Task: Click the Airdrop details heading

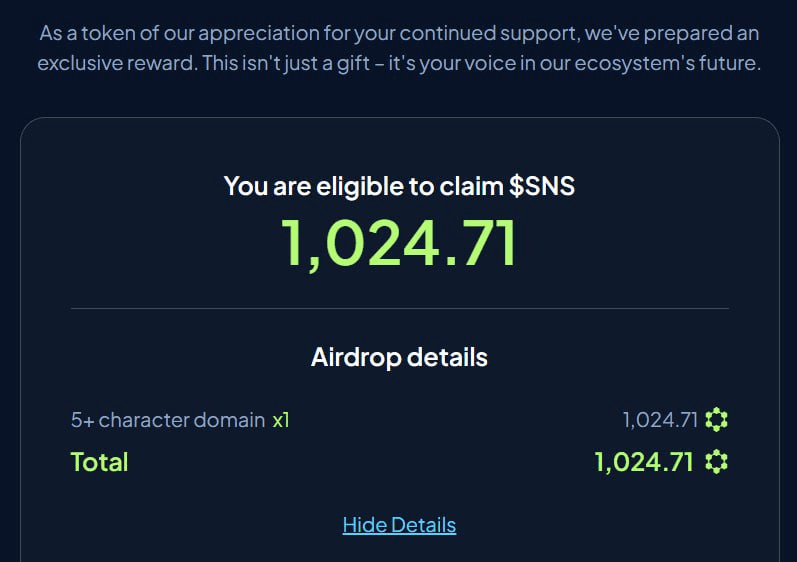Action: [399, 357]
